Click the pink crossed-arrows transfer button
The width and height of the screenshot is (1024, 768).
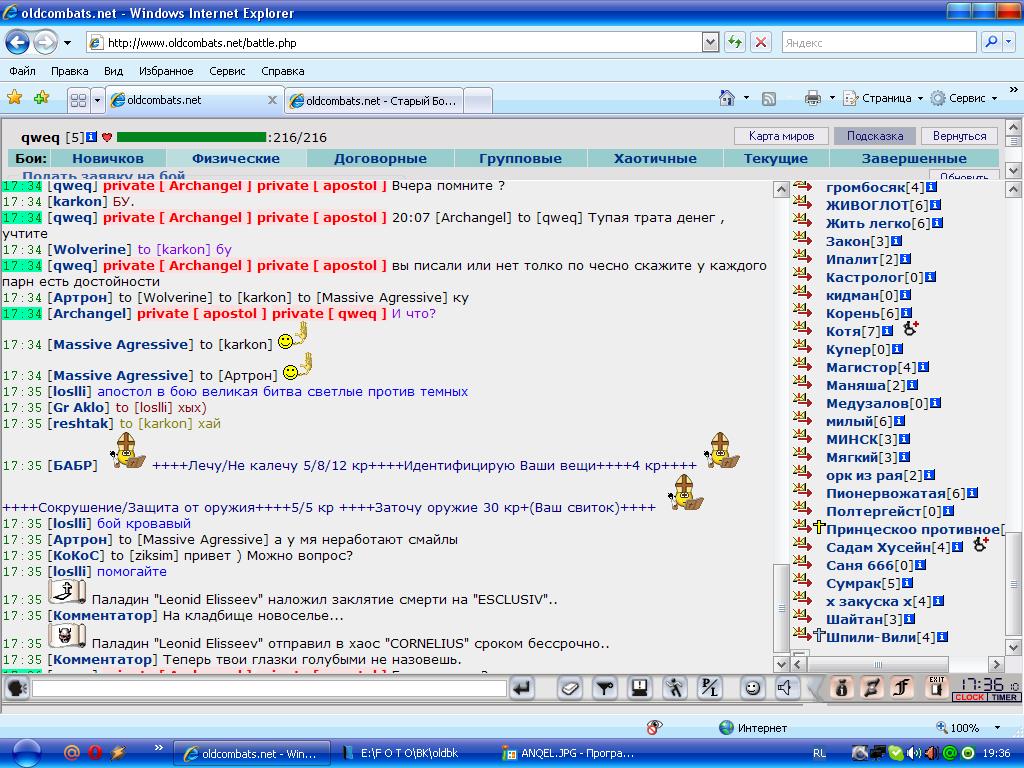(x=872, y=688)
